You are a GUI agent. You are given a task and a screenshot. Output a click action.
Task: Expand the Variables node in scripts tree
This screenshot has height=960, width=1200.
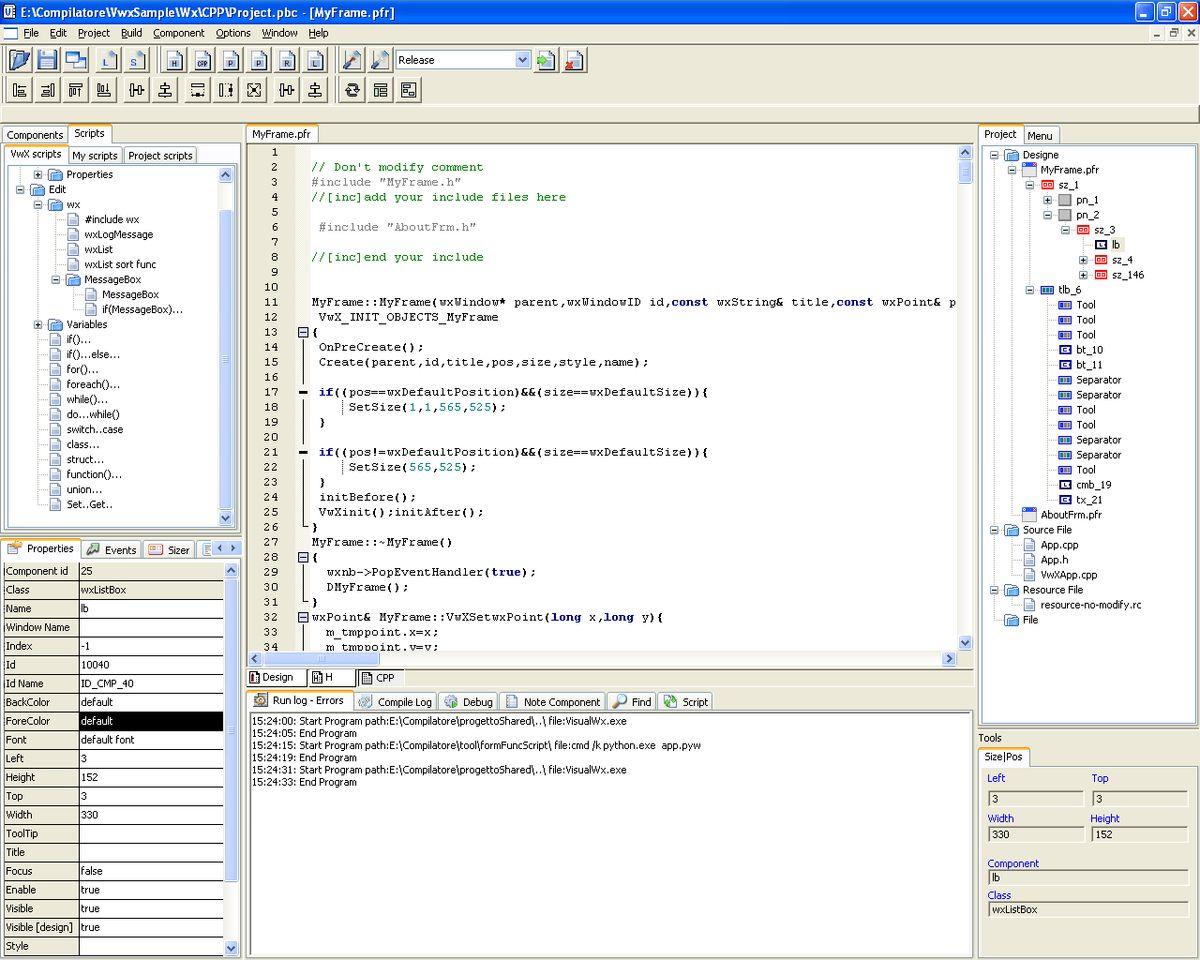(x=38, y=325)
